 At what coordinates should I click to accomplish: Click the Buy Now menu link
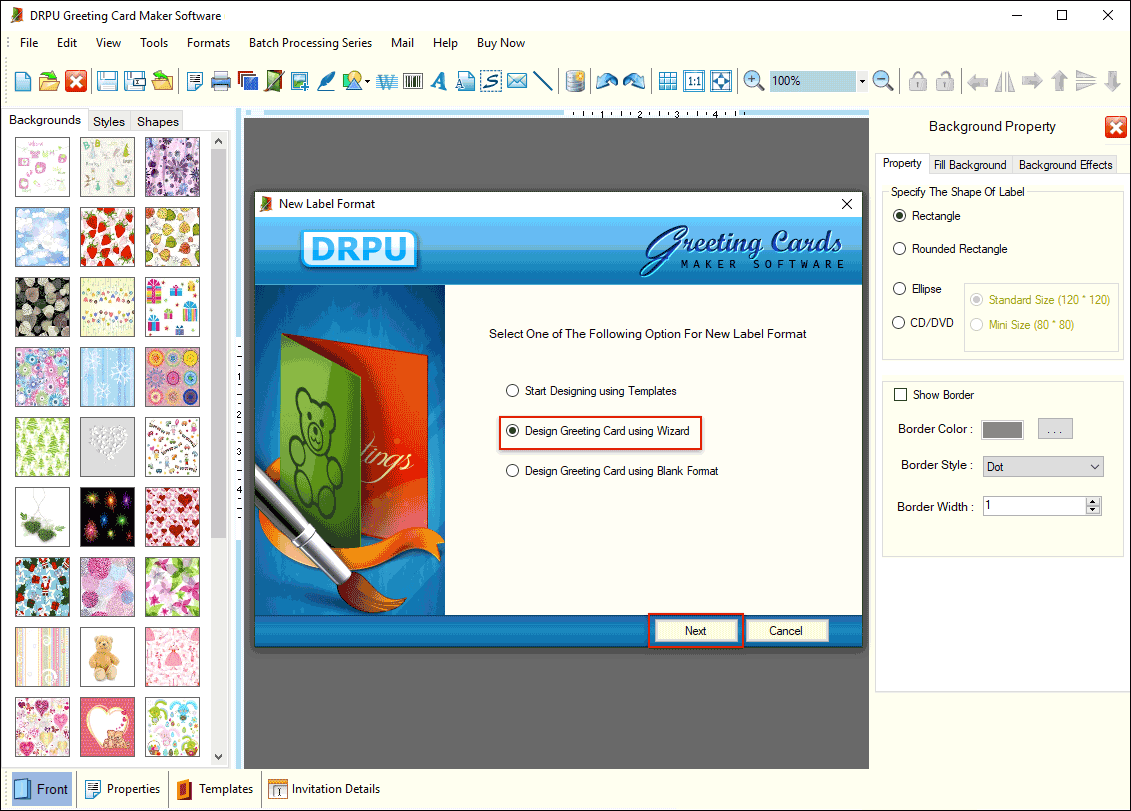tap(501, 43)
